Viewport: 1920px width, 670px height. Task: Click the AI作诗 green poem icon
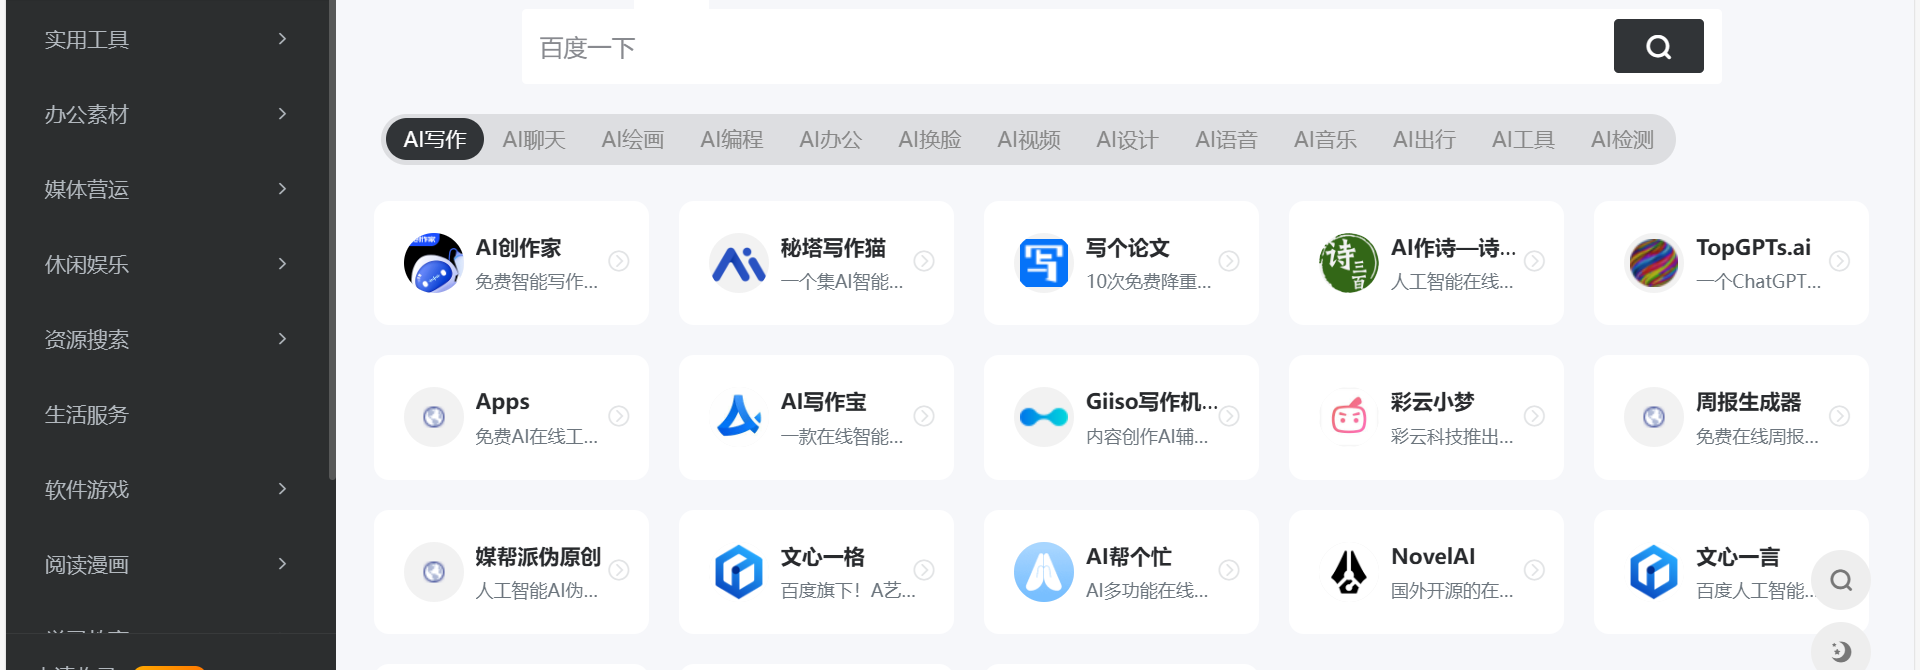(x=1349, y=263)
